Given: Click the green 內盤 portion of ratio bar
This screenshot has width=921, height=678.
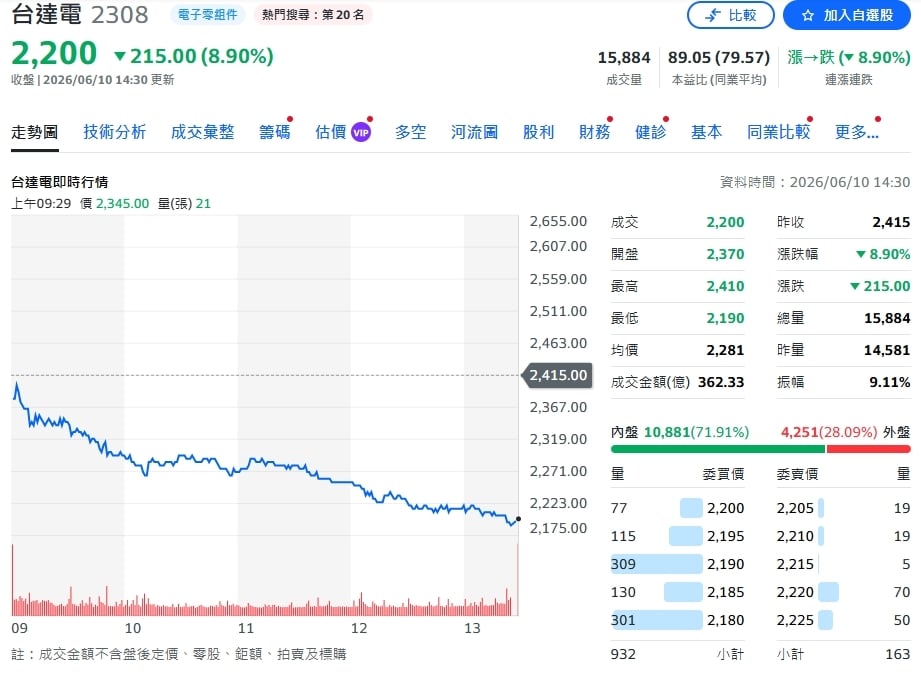Looking at the screenshot, I should pyautogui.click(x=718, y=449).
